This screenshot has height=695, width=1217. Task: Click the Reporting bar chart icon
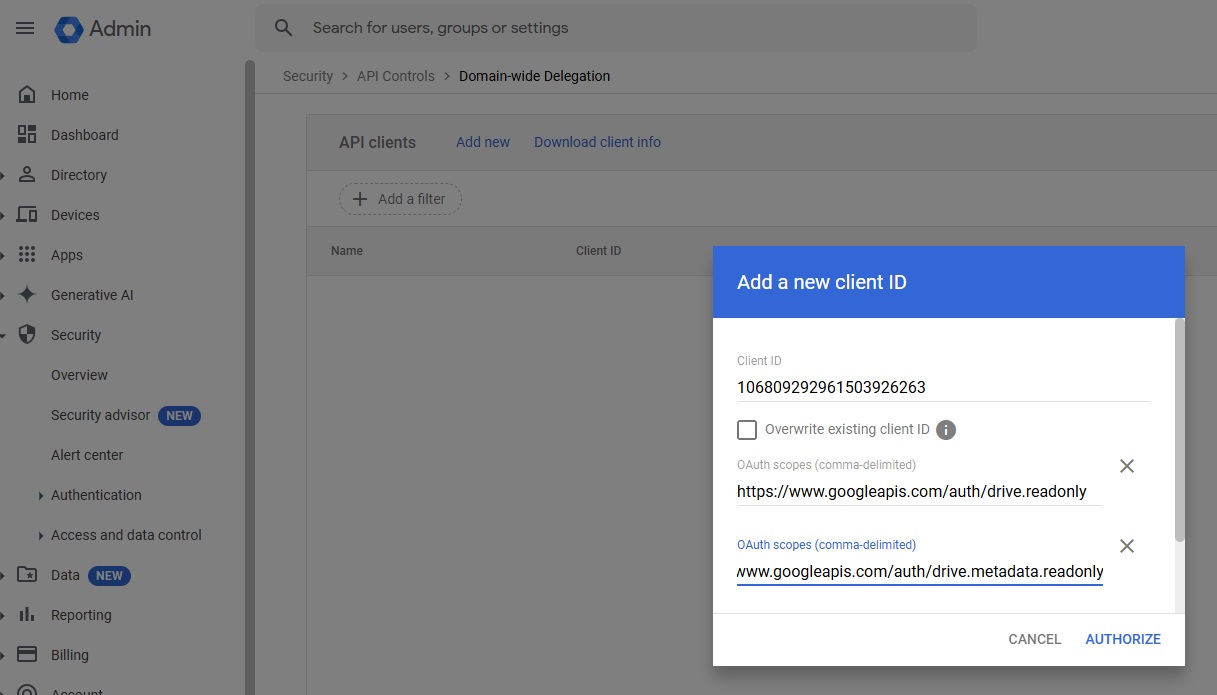(27, 615)
